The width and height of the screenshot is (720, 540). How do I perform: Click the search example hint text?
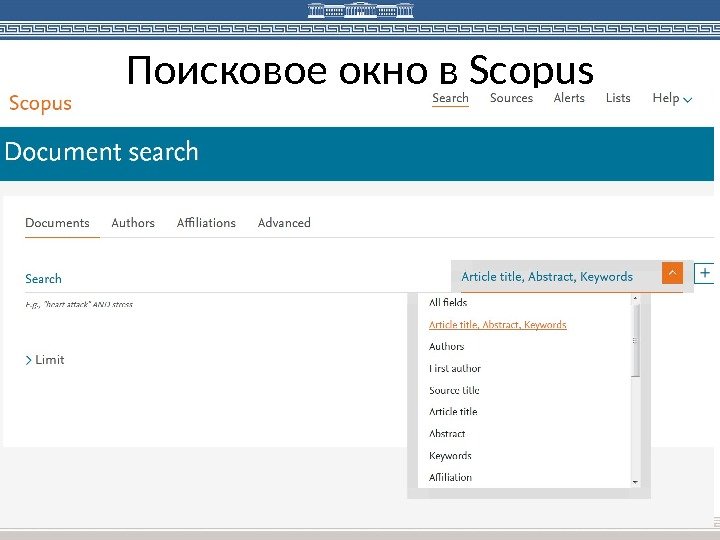(x=79, y=304)
